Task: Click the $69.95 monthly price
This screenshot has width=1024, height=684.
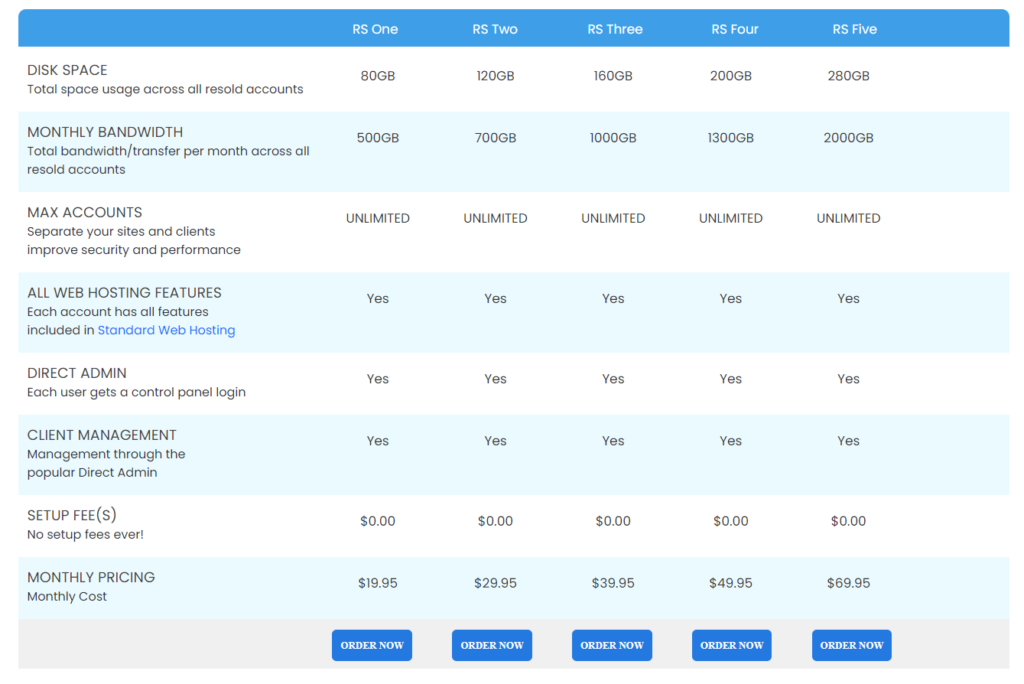Action: (848, 583)
